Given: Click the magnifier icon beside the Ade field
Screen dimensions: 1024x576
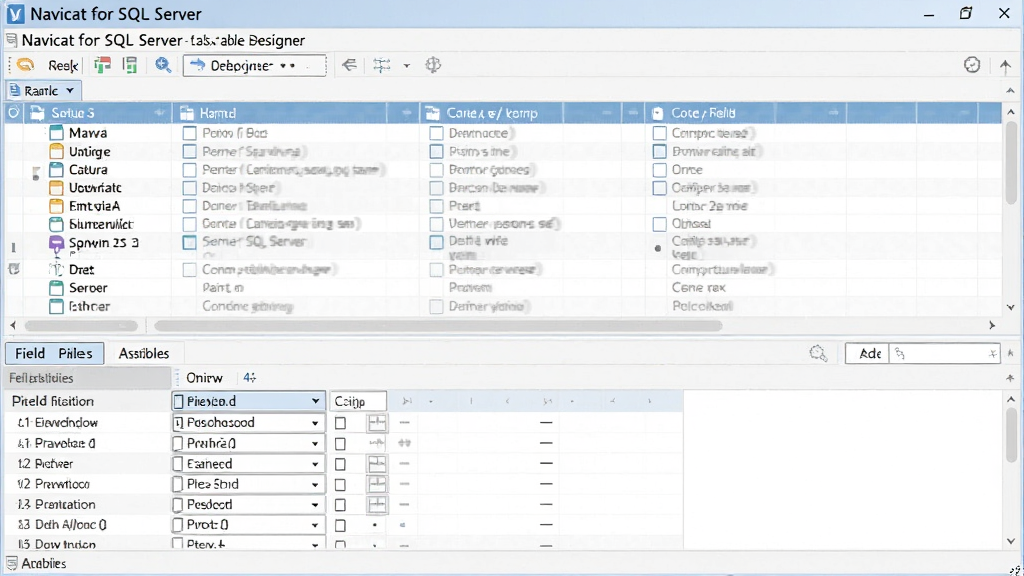Looking at the screenshot, I should 818,353.
